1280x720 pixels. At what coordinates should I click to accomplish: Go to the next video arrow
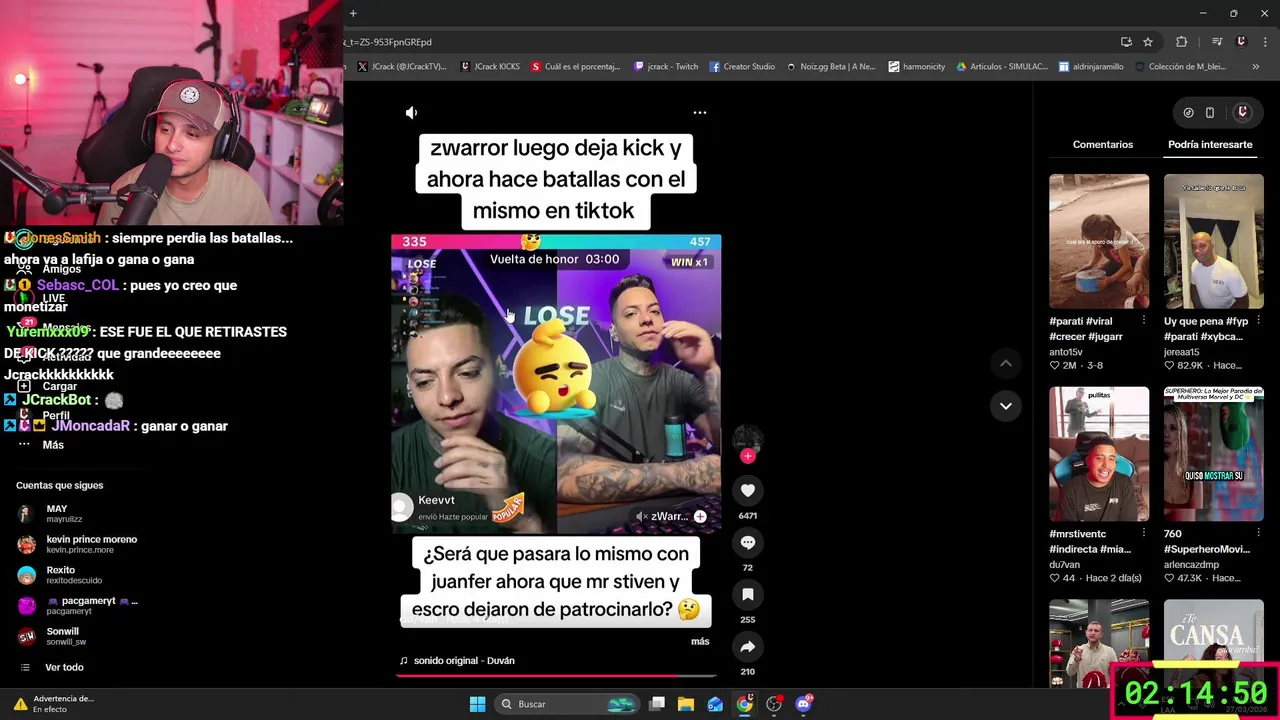1005,405
